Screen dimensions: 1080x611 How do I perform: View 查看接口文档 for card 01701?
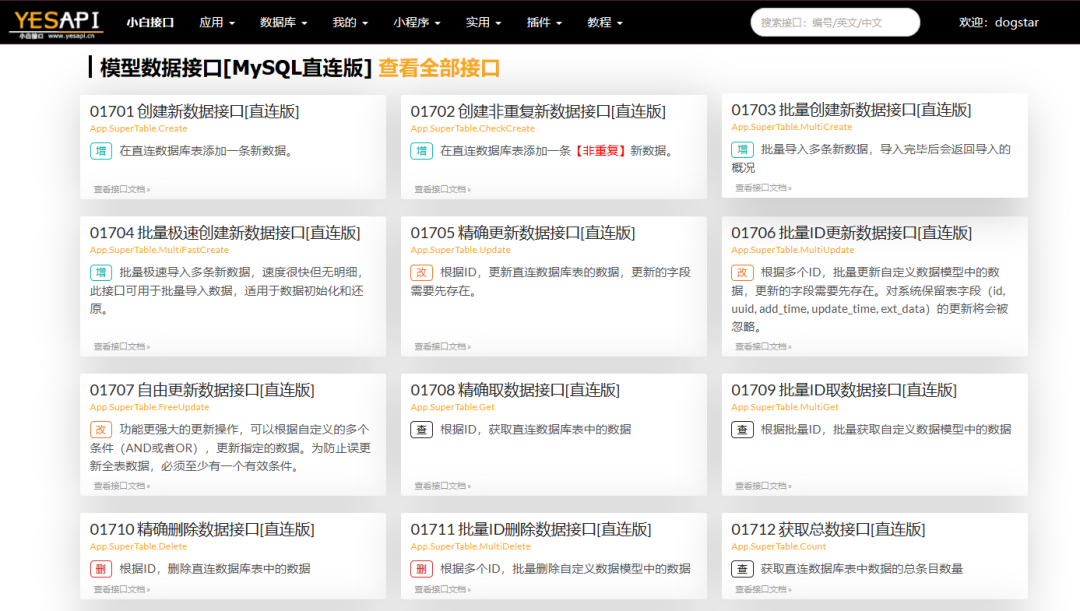coord(121,189)
